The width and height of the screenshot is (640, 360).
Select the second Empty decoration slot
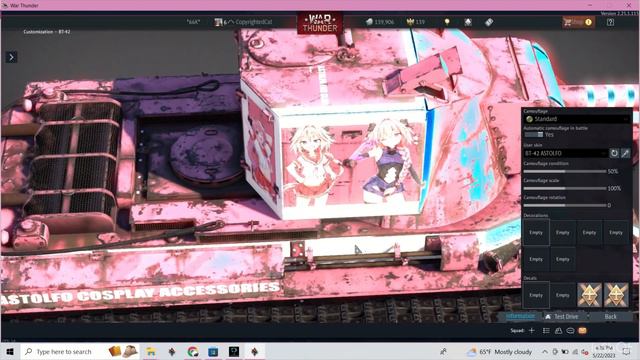click(x=562, y=232)
